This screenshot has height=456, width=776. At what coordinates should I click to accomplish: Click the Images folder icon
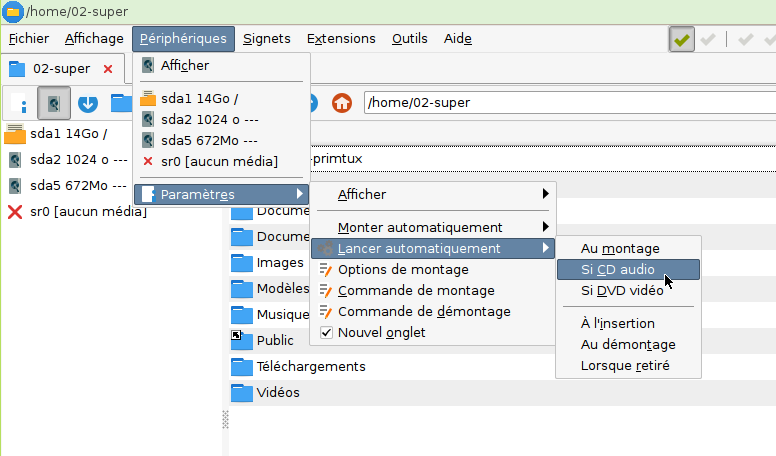(x=242, y=263)
